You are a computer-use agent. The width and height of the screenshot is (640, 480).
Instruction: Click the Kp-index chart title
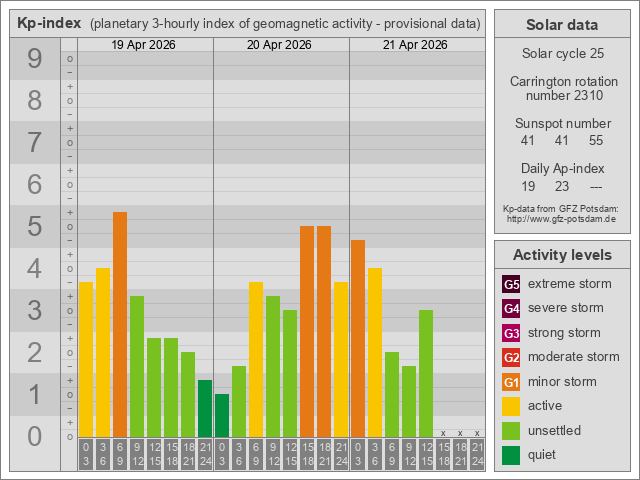click(49, 23)
